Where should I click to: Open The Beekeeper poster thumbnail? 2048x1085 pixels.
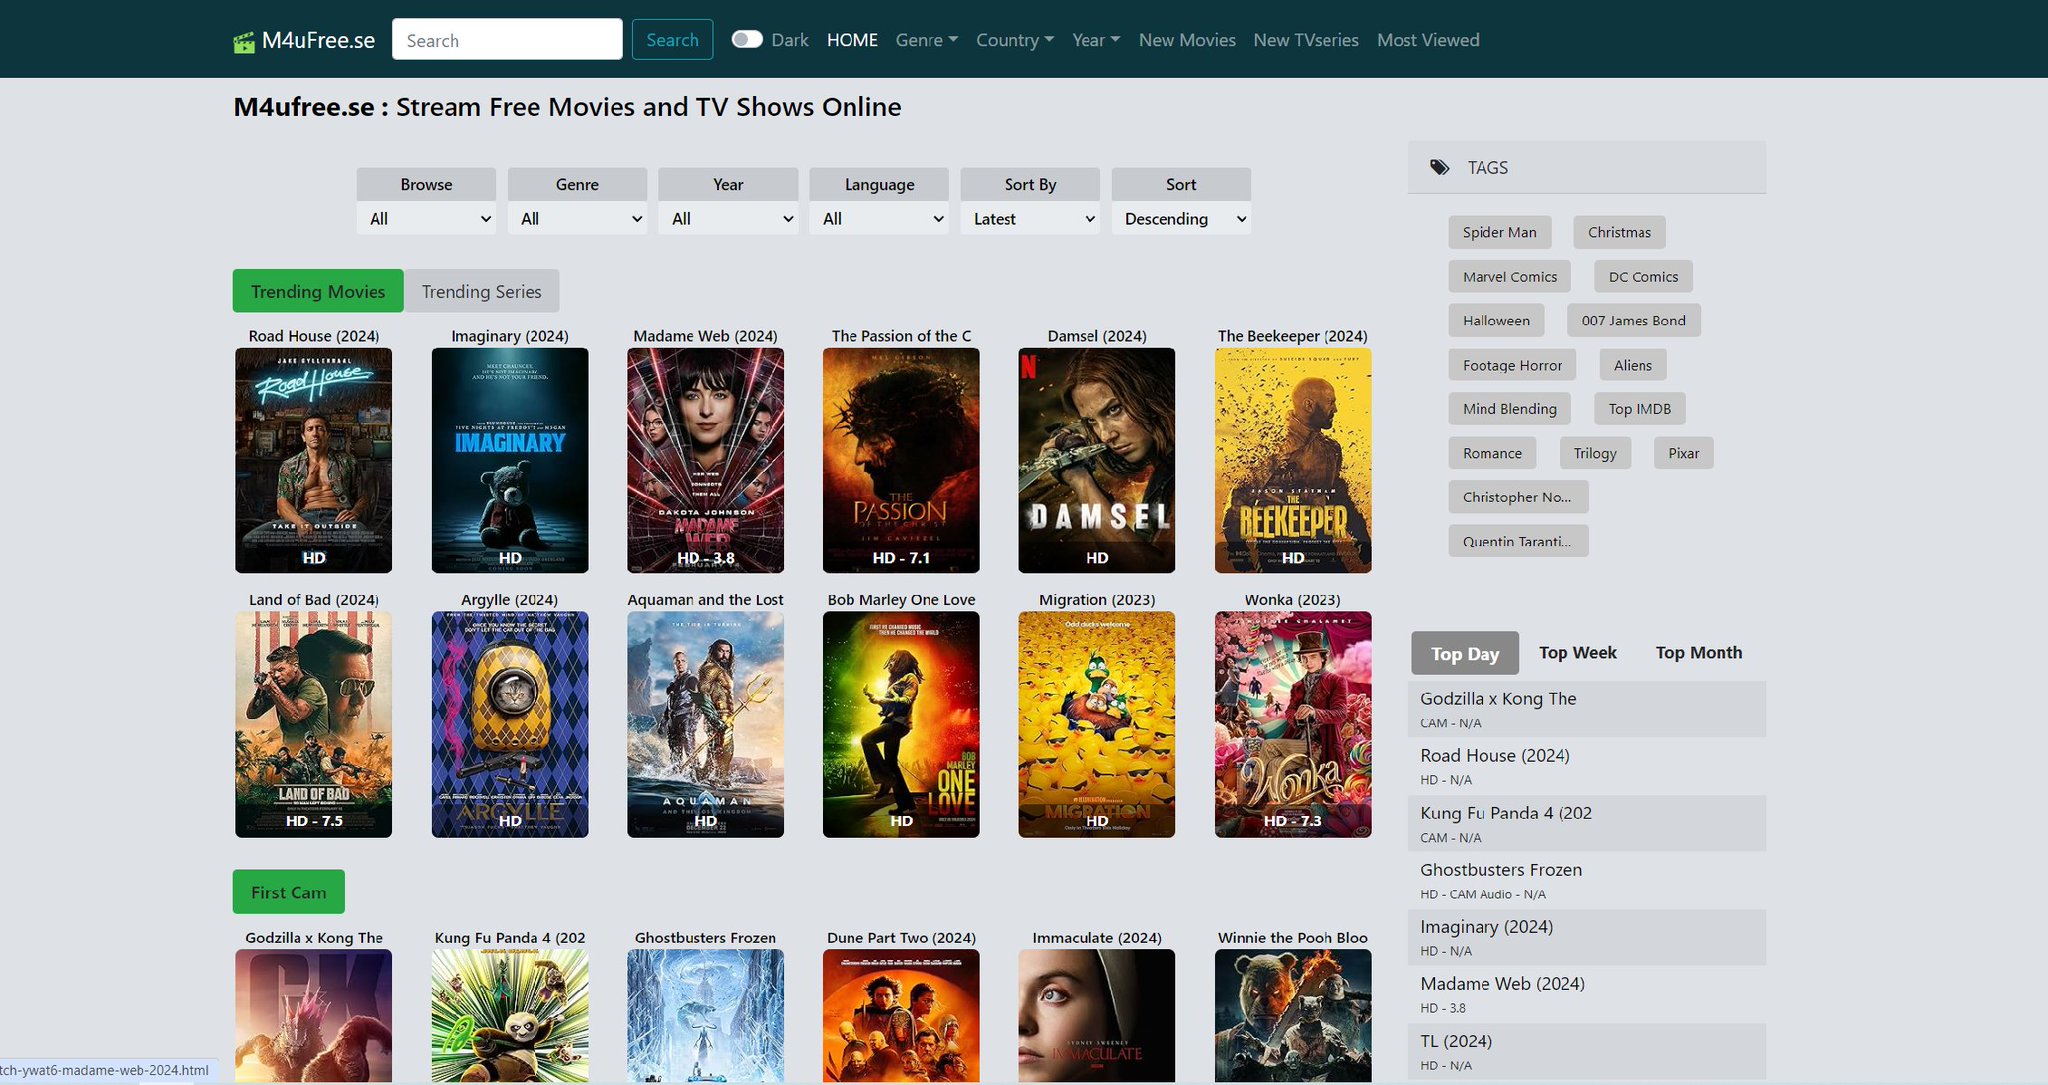coord(1292,460)
